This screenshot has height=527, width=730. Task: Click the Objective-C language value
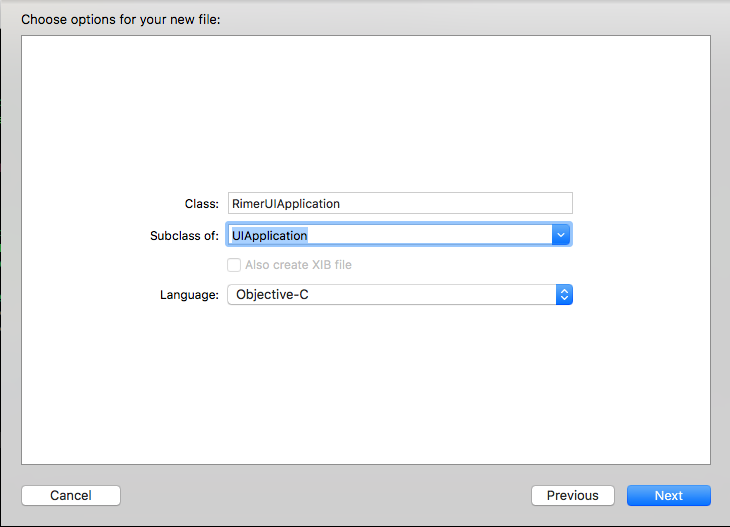[272, 295]
